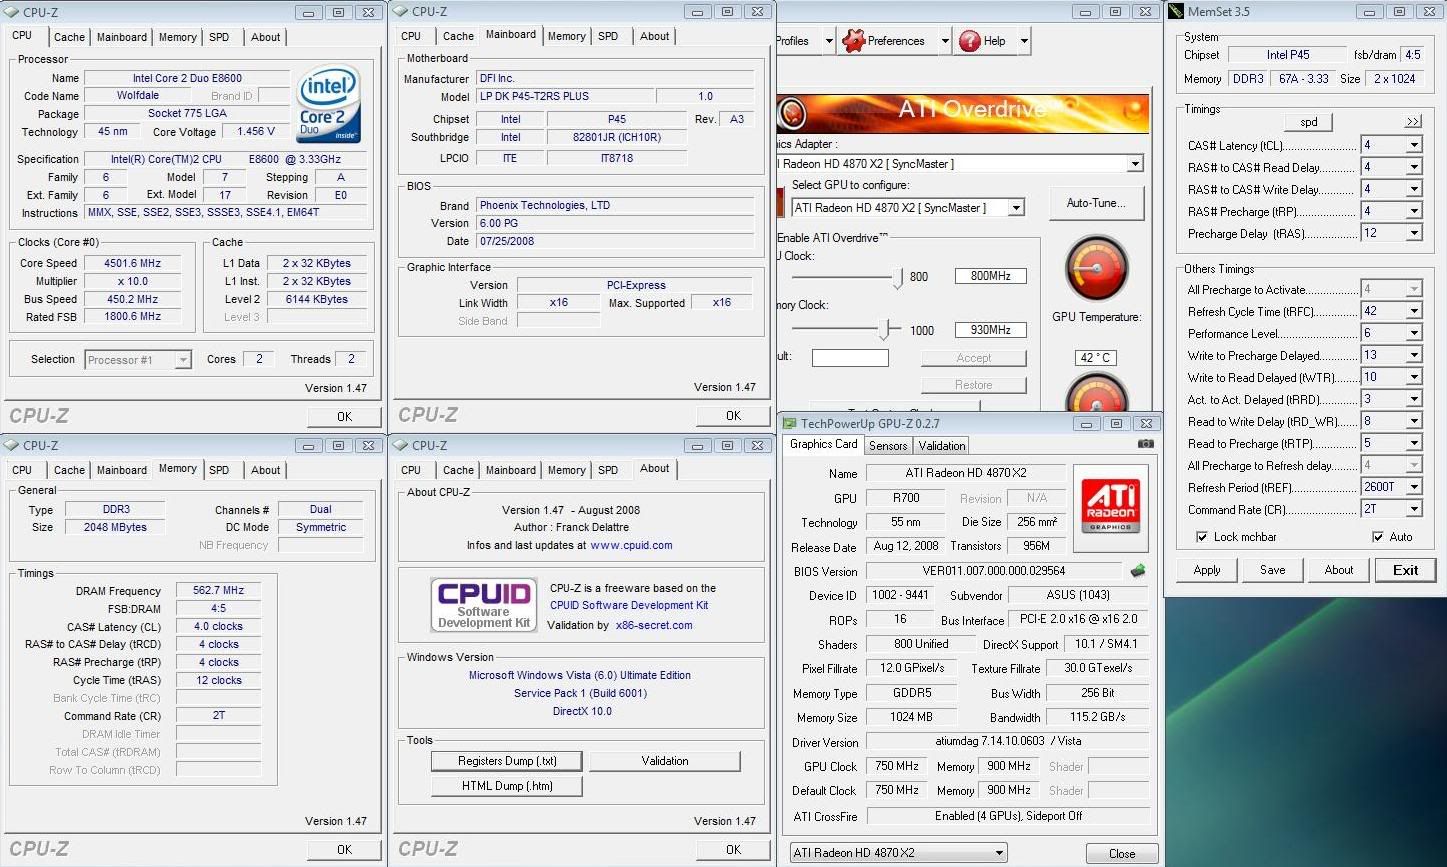This screenshot has width=1447, height=867.
Task: Open the www.cpuid.com link
Action: click(x=631, y=545)
